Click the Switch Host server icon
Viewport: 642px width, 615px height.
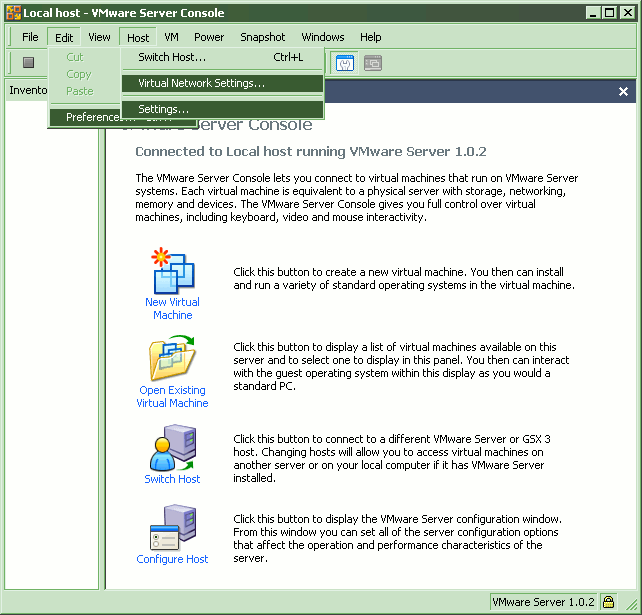(173, 448)
